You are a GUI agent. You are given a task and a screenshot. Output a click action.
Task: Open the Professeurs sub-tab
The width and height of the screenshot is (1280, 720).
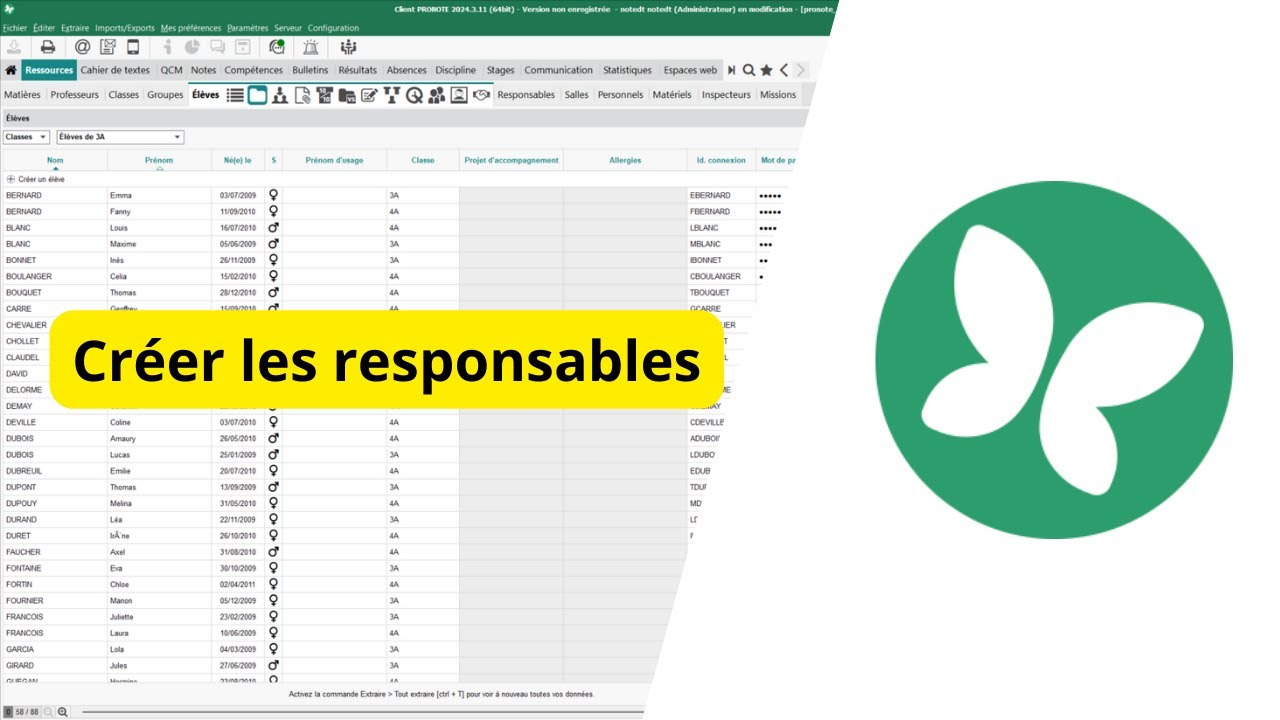tap(75, 95)
